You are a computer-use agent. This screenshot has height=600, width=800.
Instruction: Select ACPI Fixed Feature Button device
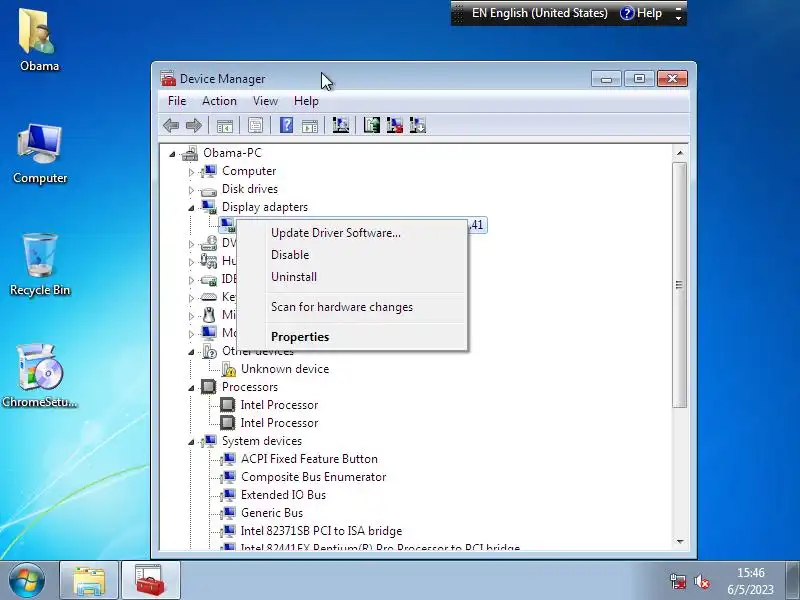coord(309,459)
